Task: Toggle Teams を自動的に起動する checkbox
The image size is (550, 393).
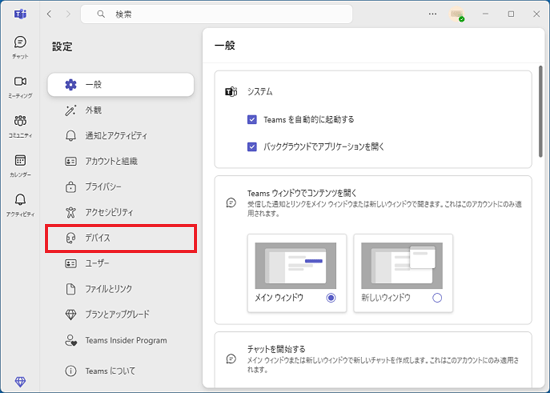Action: 252,120
